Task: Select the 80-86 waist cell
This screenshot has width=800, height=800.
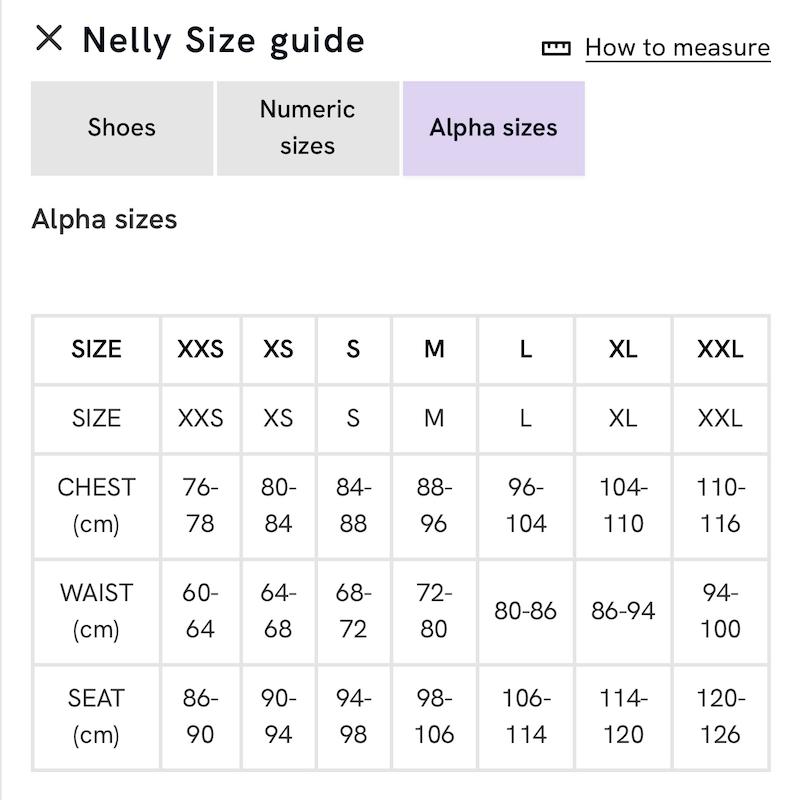Action: (x=526, y=611)
